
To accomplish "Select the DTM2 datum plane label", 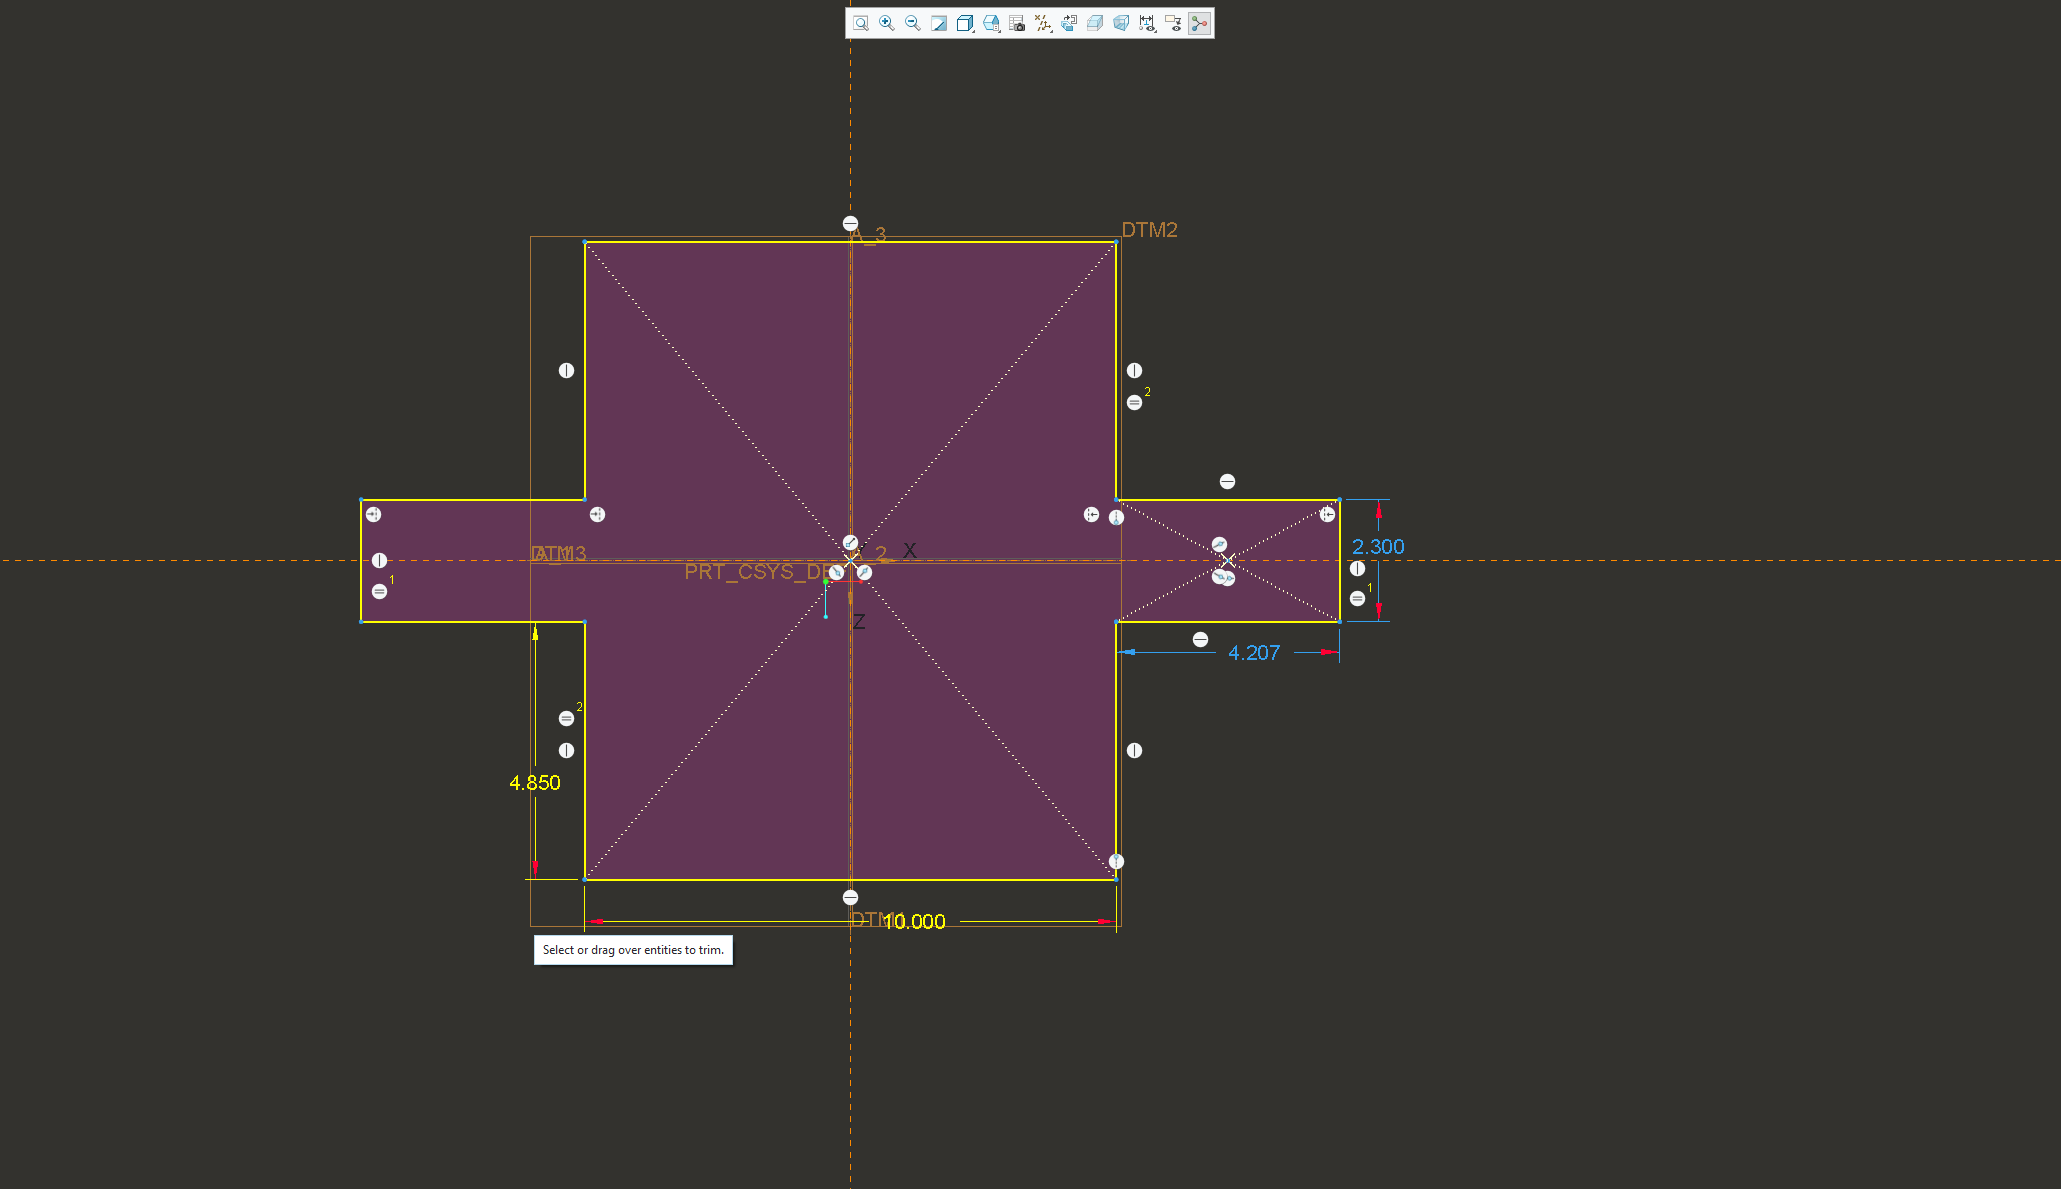I will click(x=1150, y=229).
